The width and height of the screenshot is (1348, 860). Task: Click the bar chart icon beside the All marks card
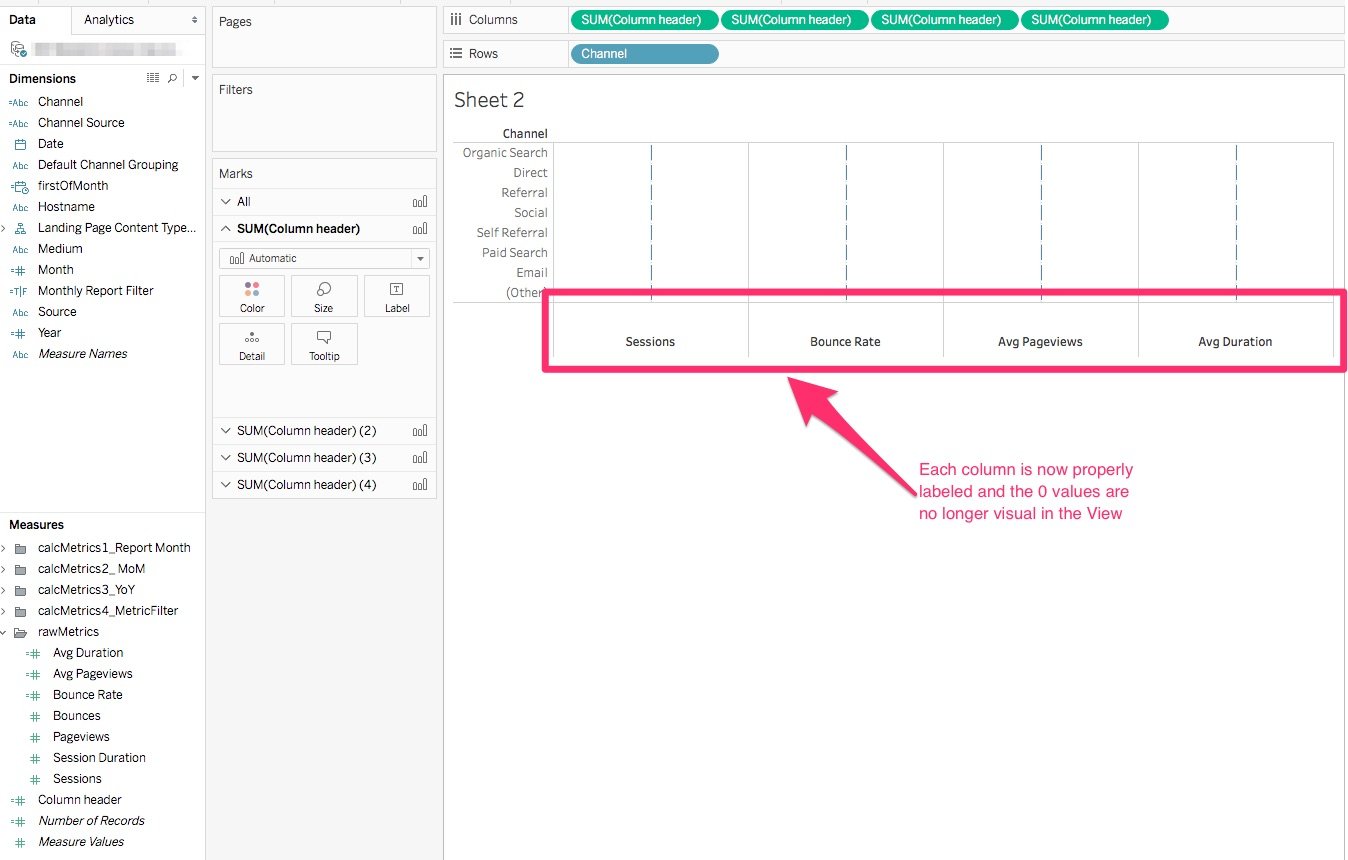coord(419,201)
